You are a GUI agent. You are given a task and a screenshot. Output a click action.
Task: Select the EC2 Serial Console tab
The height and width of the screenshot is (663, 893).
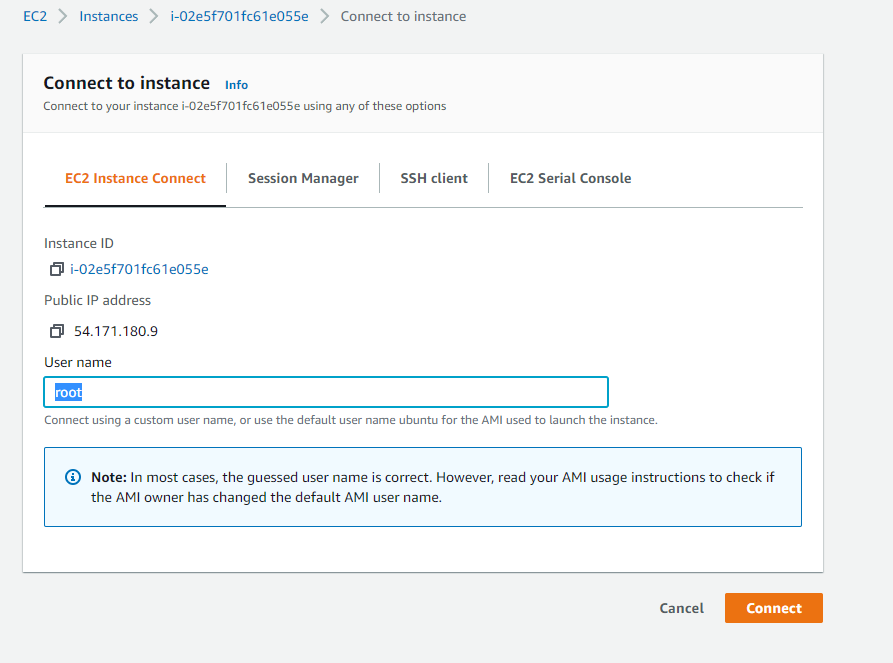pos(570,178)
